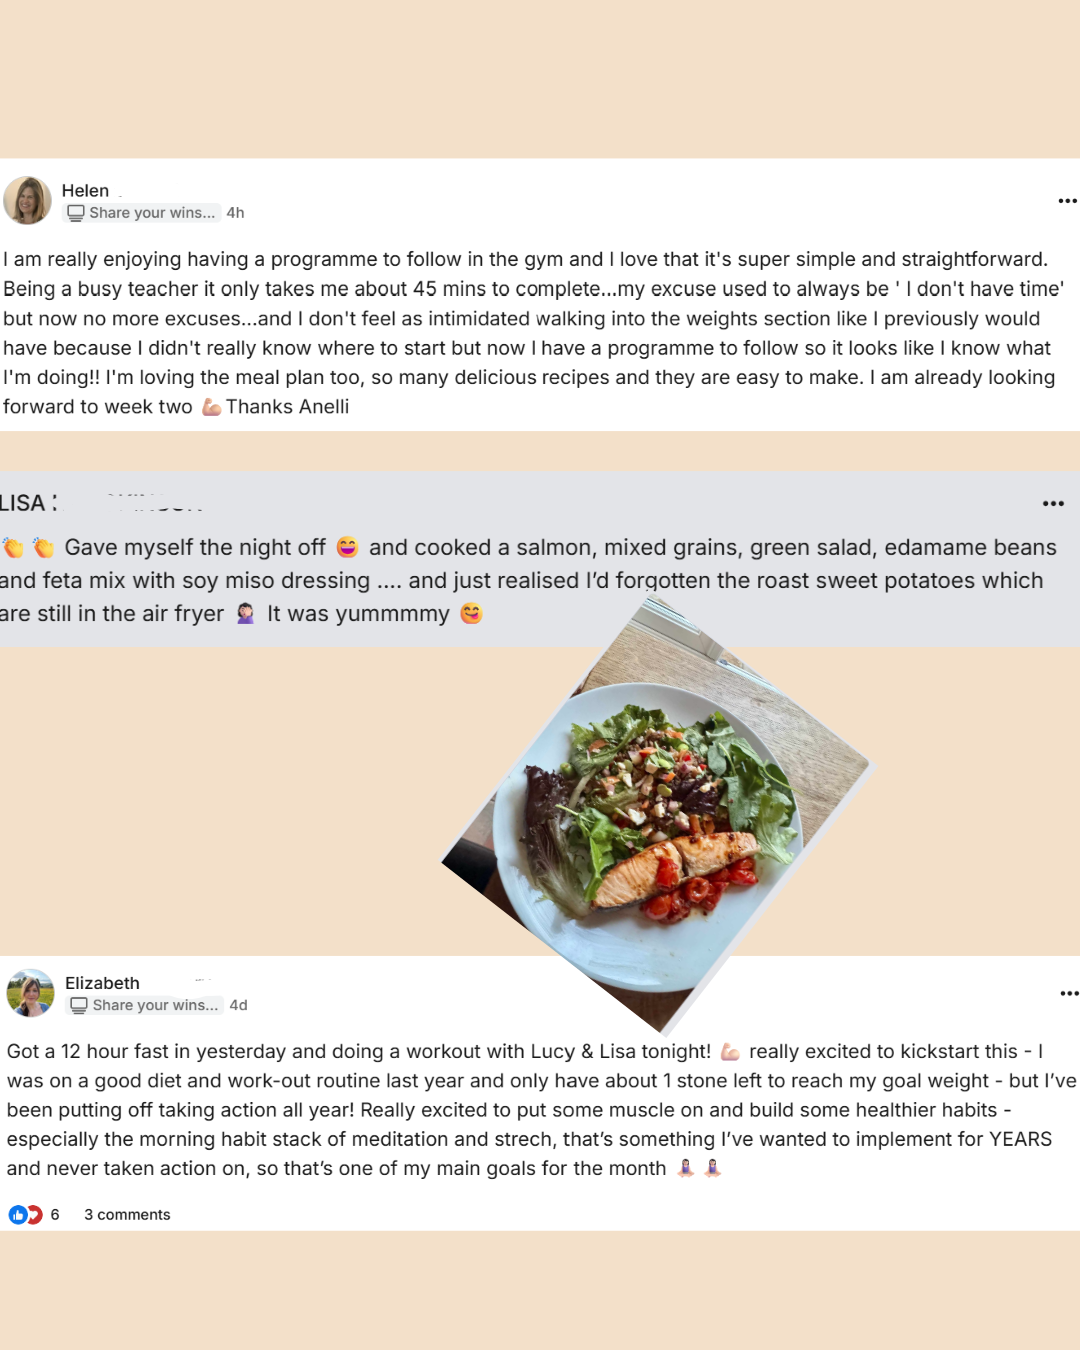Click the 4h timestamp on Helen's post
The width and height of the screenshot is (1080, 1350).
235,213
